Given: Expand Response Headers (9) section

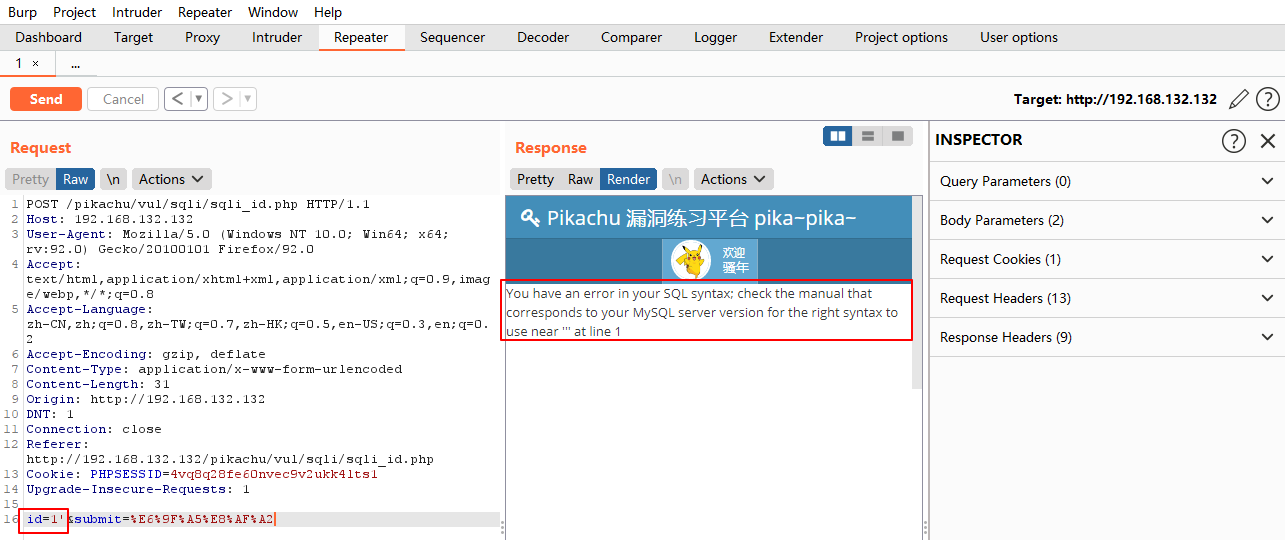Looking at the screenshot, I should tap(1107, 337).
